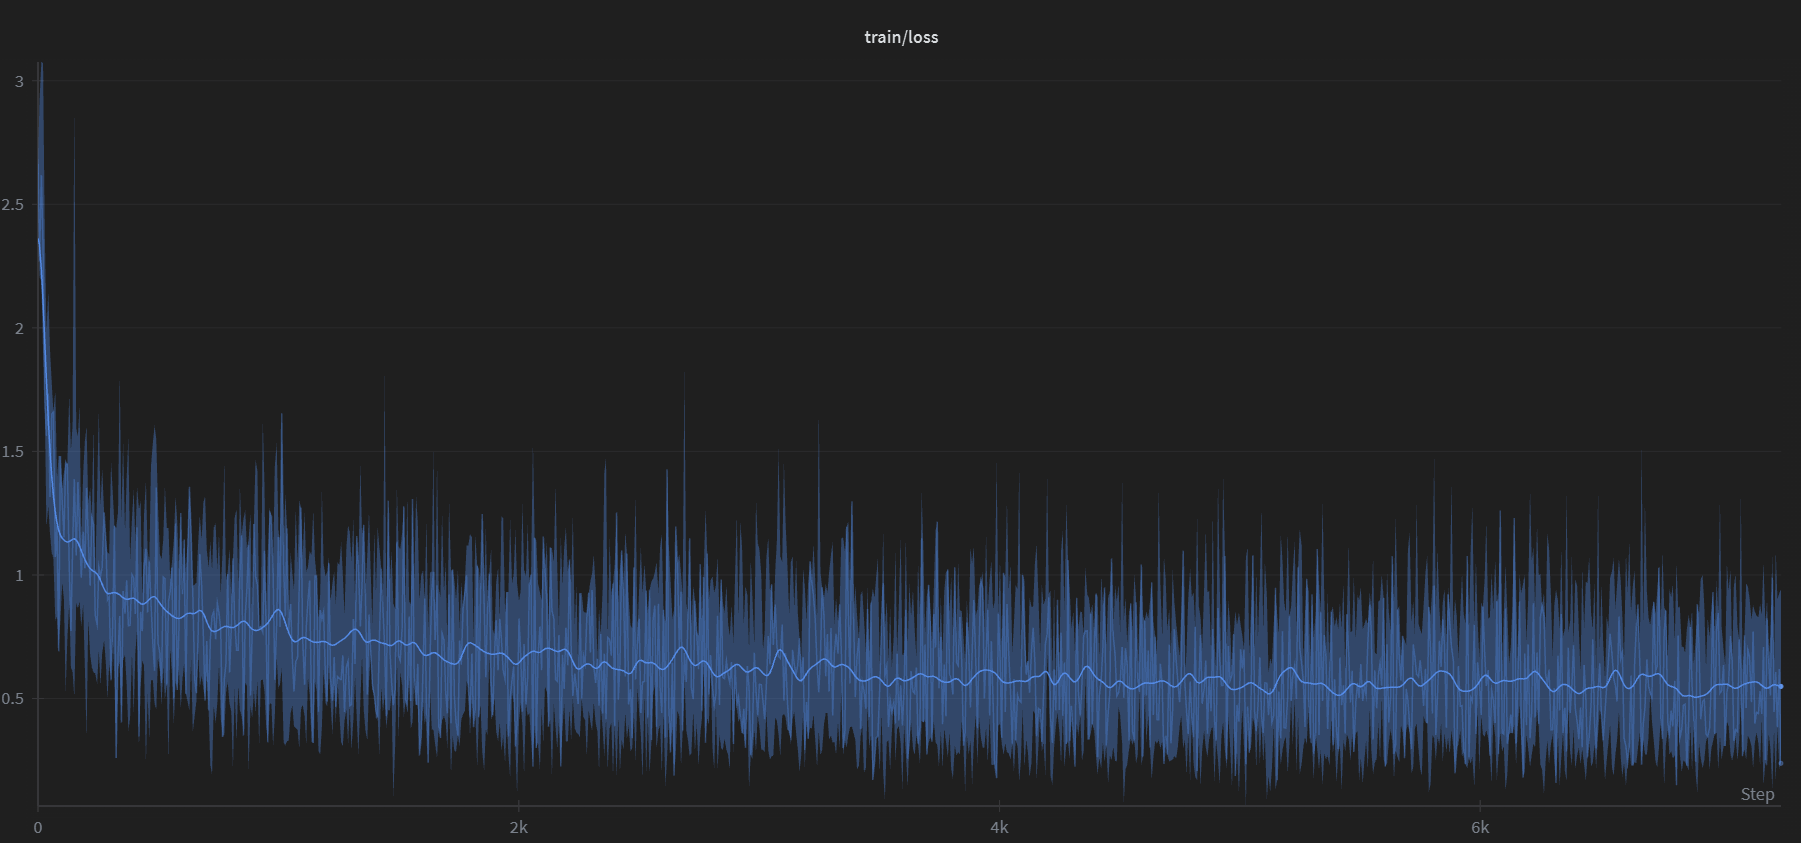Click the smoothed line's final endpoint dot
Viewport: 1801px width, 843px height.
[x=1781, y=686]
